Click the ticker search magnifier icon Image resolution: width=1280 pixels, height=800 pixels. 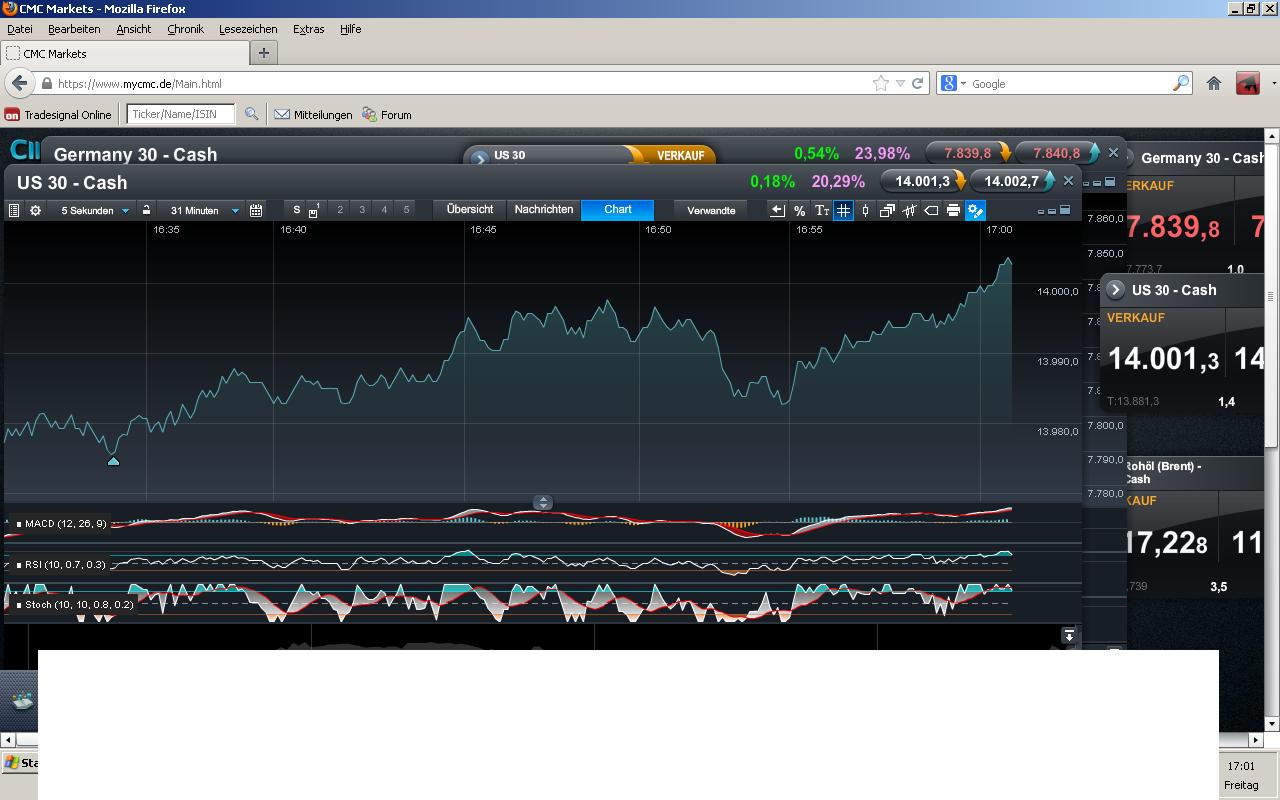pyautogui.click(x=251, y=115)
